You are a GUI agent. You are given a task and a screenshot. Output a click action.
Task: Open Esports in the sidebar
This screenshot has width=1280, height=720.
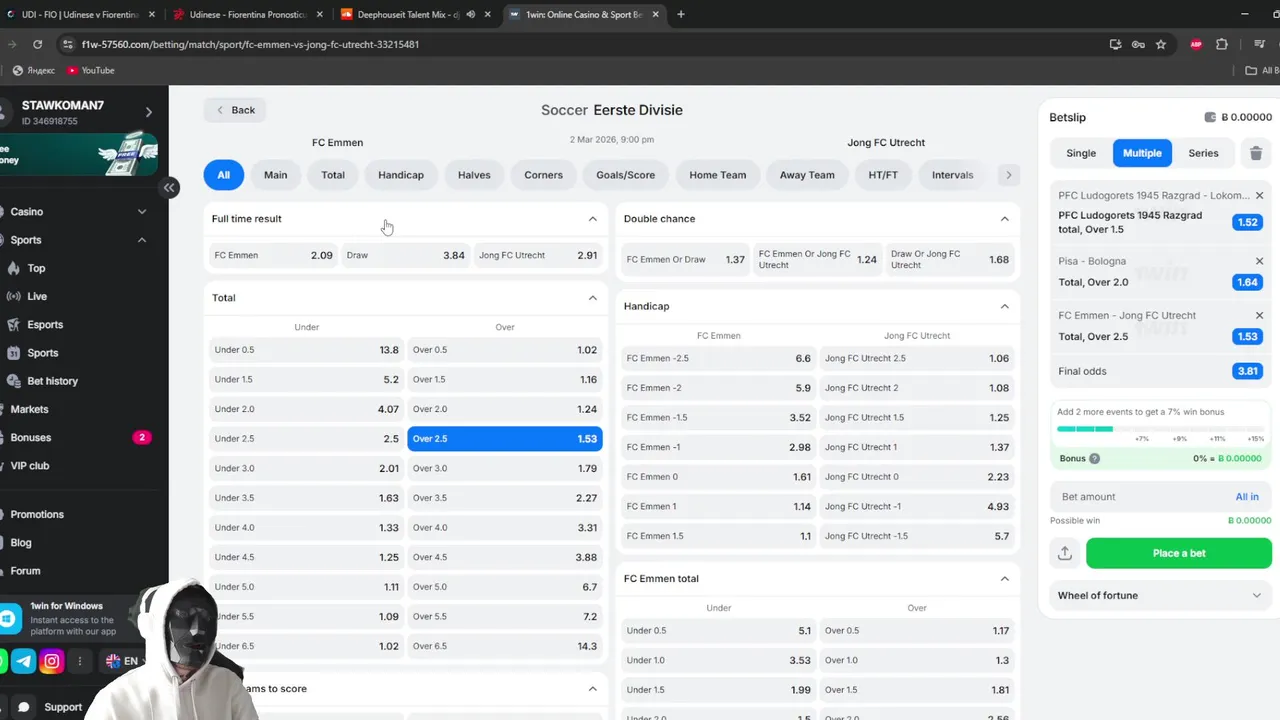click(45, 325)
